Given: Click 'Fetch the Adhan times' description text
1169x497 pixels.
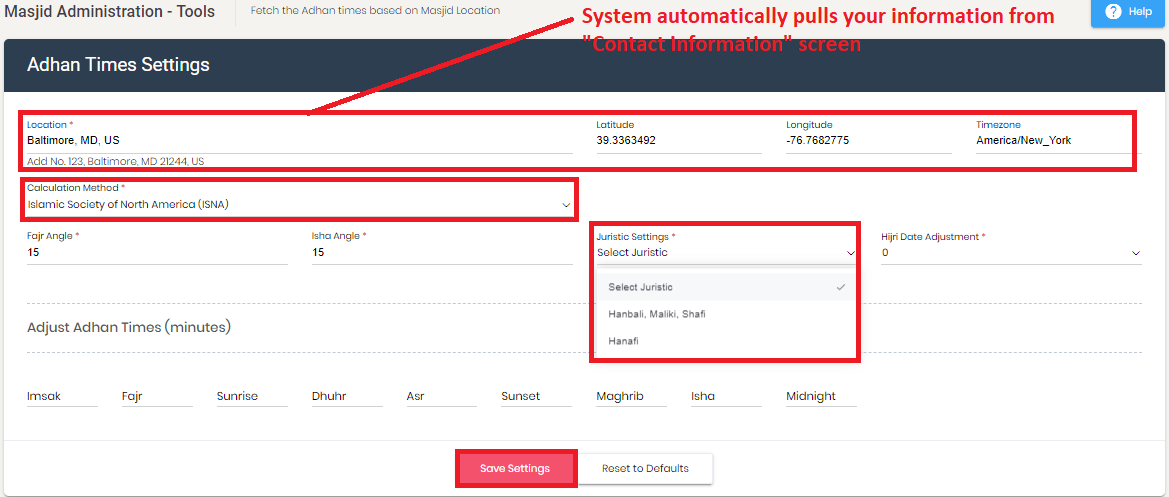Looking at the screenshot, I should (375, 11).
